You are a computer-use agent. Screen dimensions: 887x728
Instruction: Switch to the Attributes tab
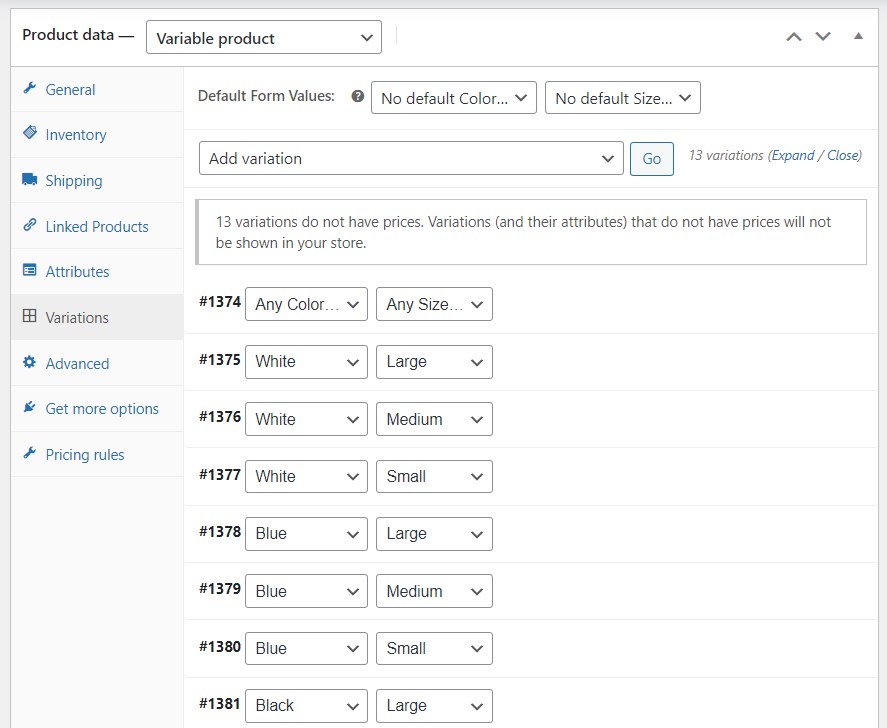[97, 272]
